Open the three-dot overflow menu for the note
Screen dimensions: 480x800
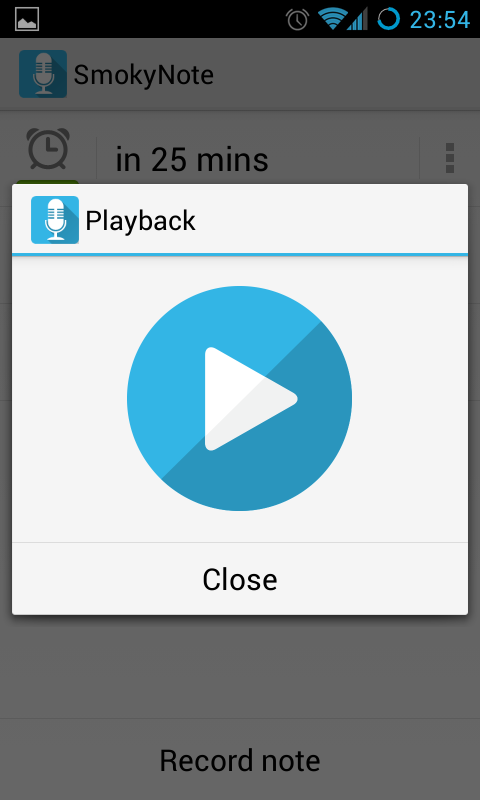[449, 158]
